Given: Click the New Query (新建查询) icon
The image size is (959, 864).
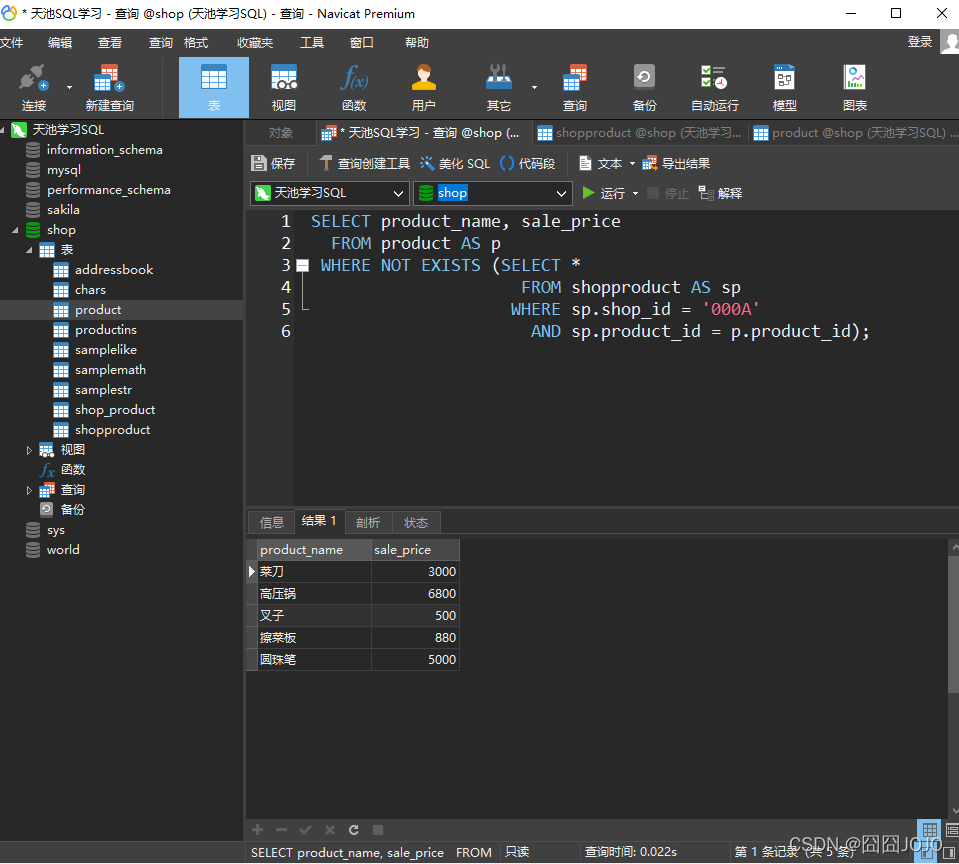Looking at the screenshot, I should click(x=109, y=87).
